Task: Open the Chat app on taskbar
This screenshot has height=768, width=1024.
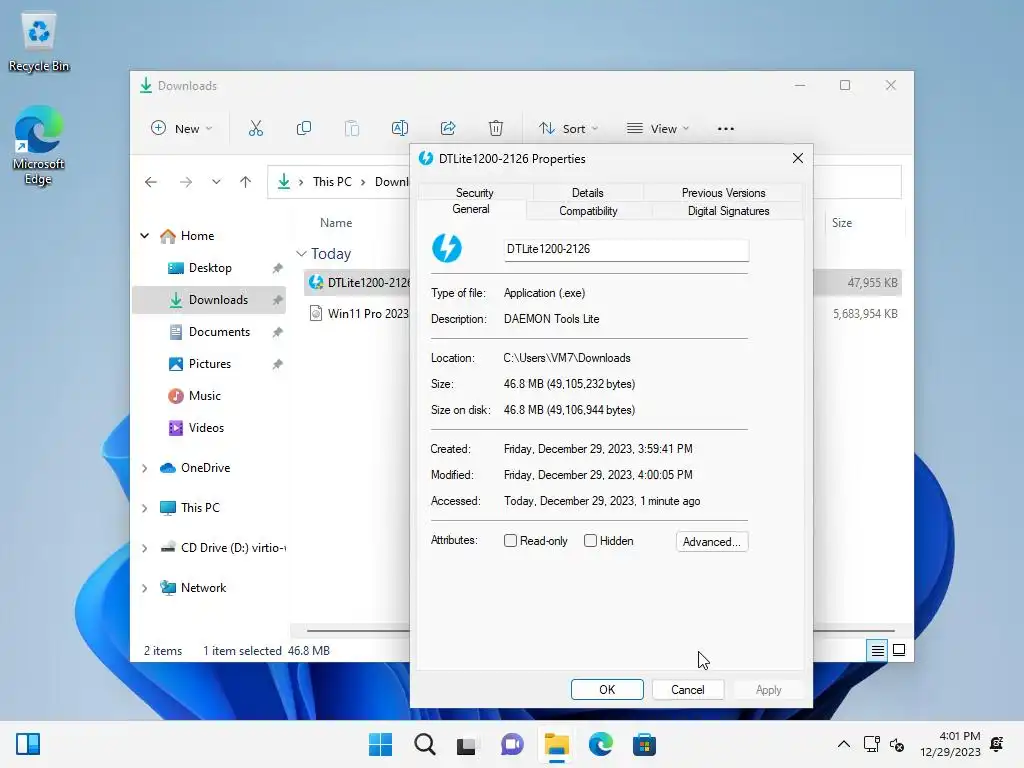Action: coord(512,744)
